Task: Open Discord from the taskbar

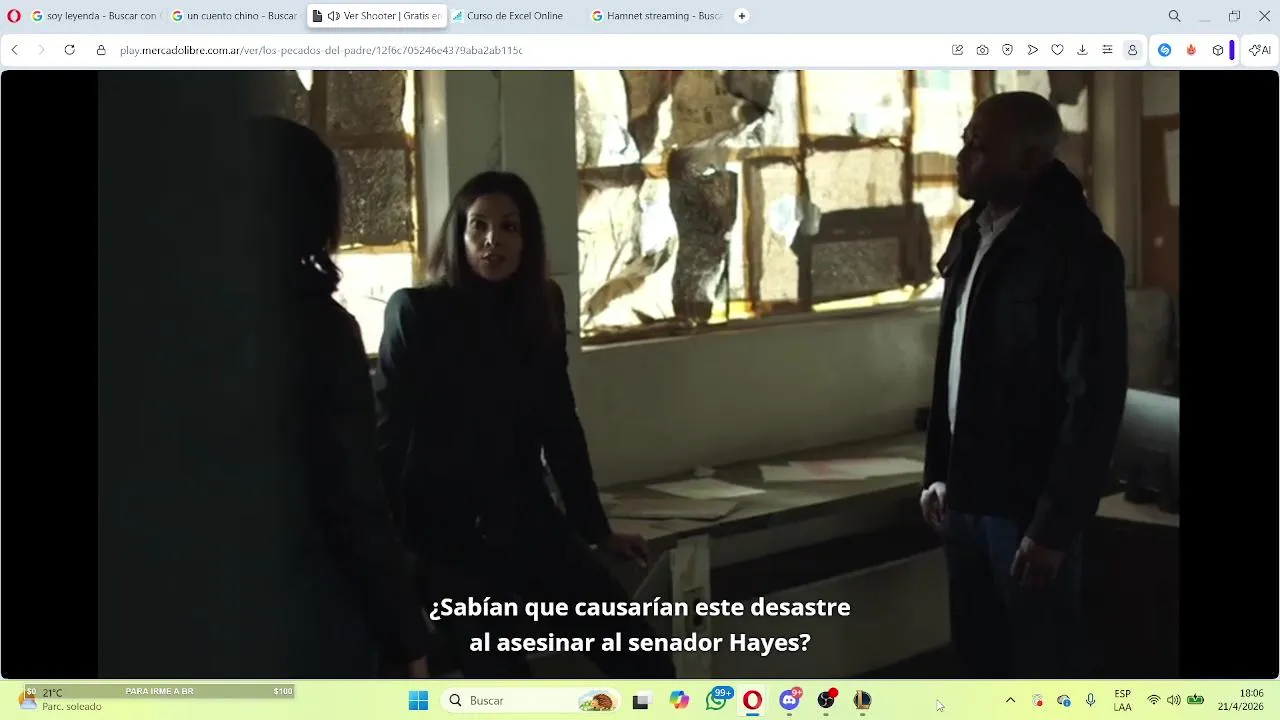Action: click(789, 700)
